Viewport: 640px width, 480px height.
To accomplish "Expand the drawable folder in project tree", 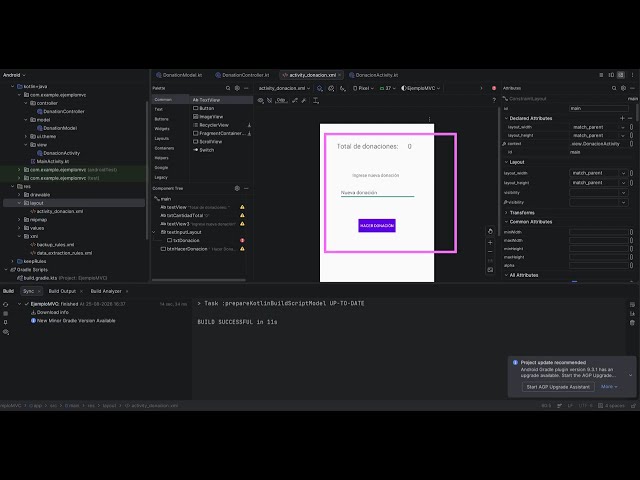I will pyautogui.click(x=19, y=195).
